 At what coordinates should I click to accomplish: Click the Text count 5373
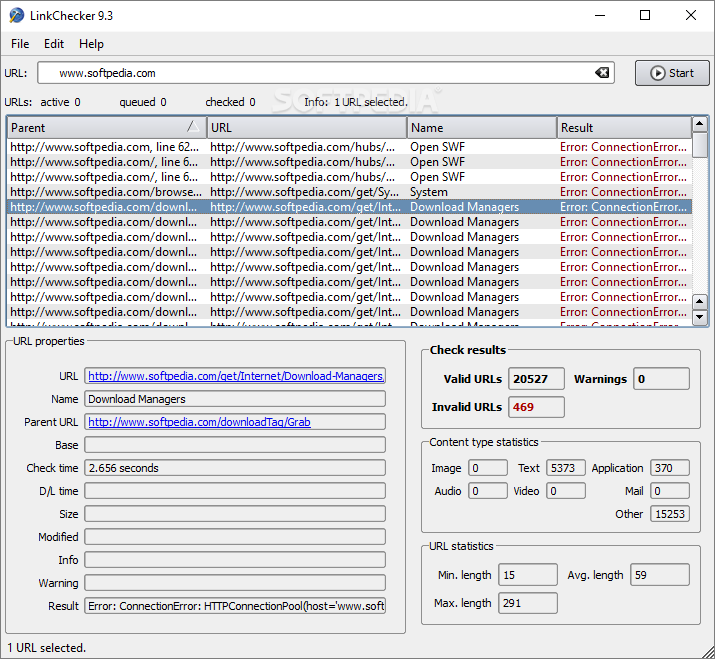coord(565,468)
